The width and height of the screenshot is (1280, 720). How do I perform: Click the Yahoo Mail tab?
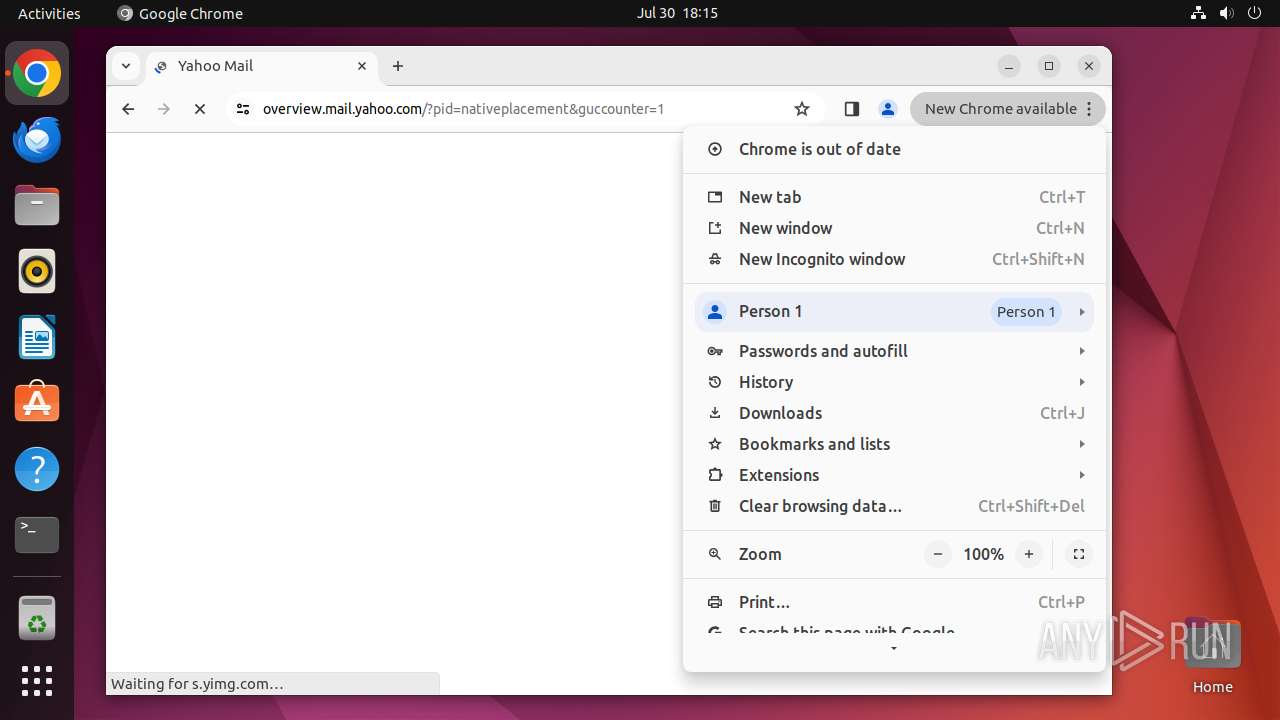click(x=262, y=66)
